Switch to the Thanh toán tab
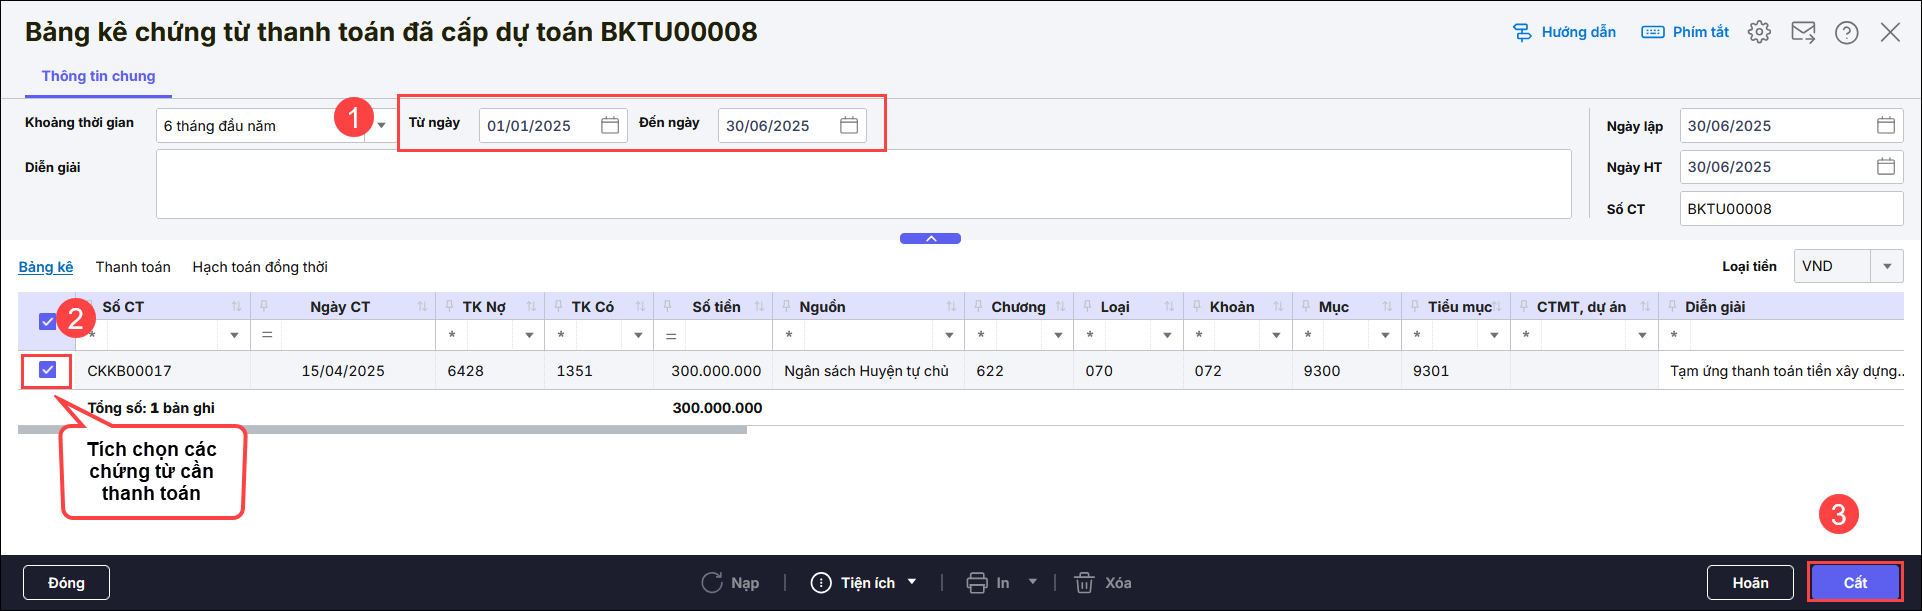 tap(133, 267)
